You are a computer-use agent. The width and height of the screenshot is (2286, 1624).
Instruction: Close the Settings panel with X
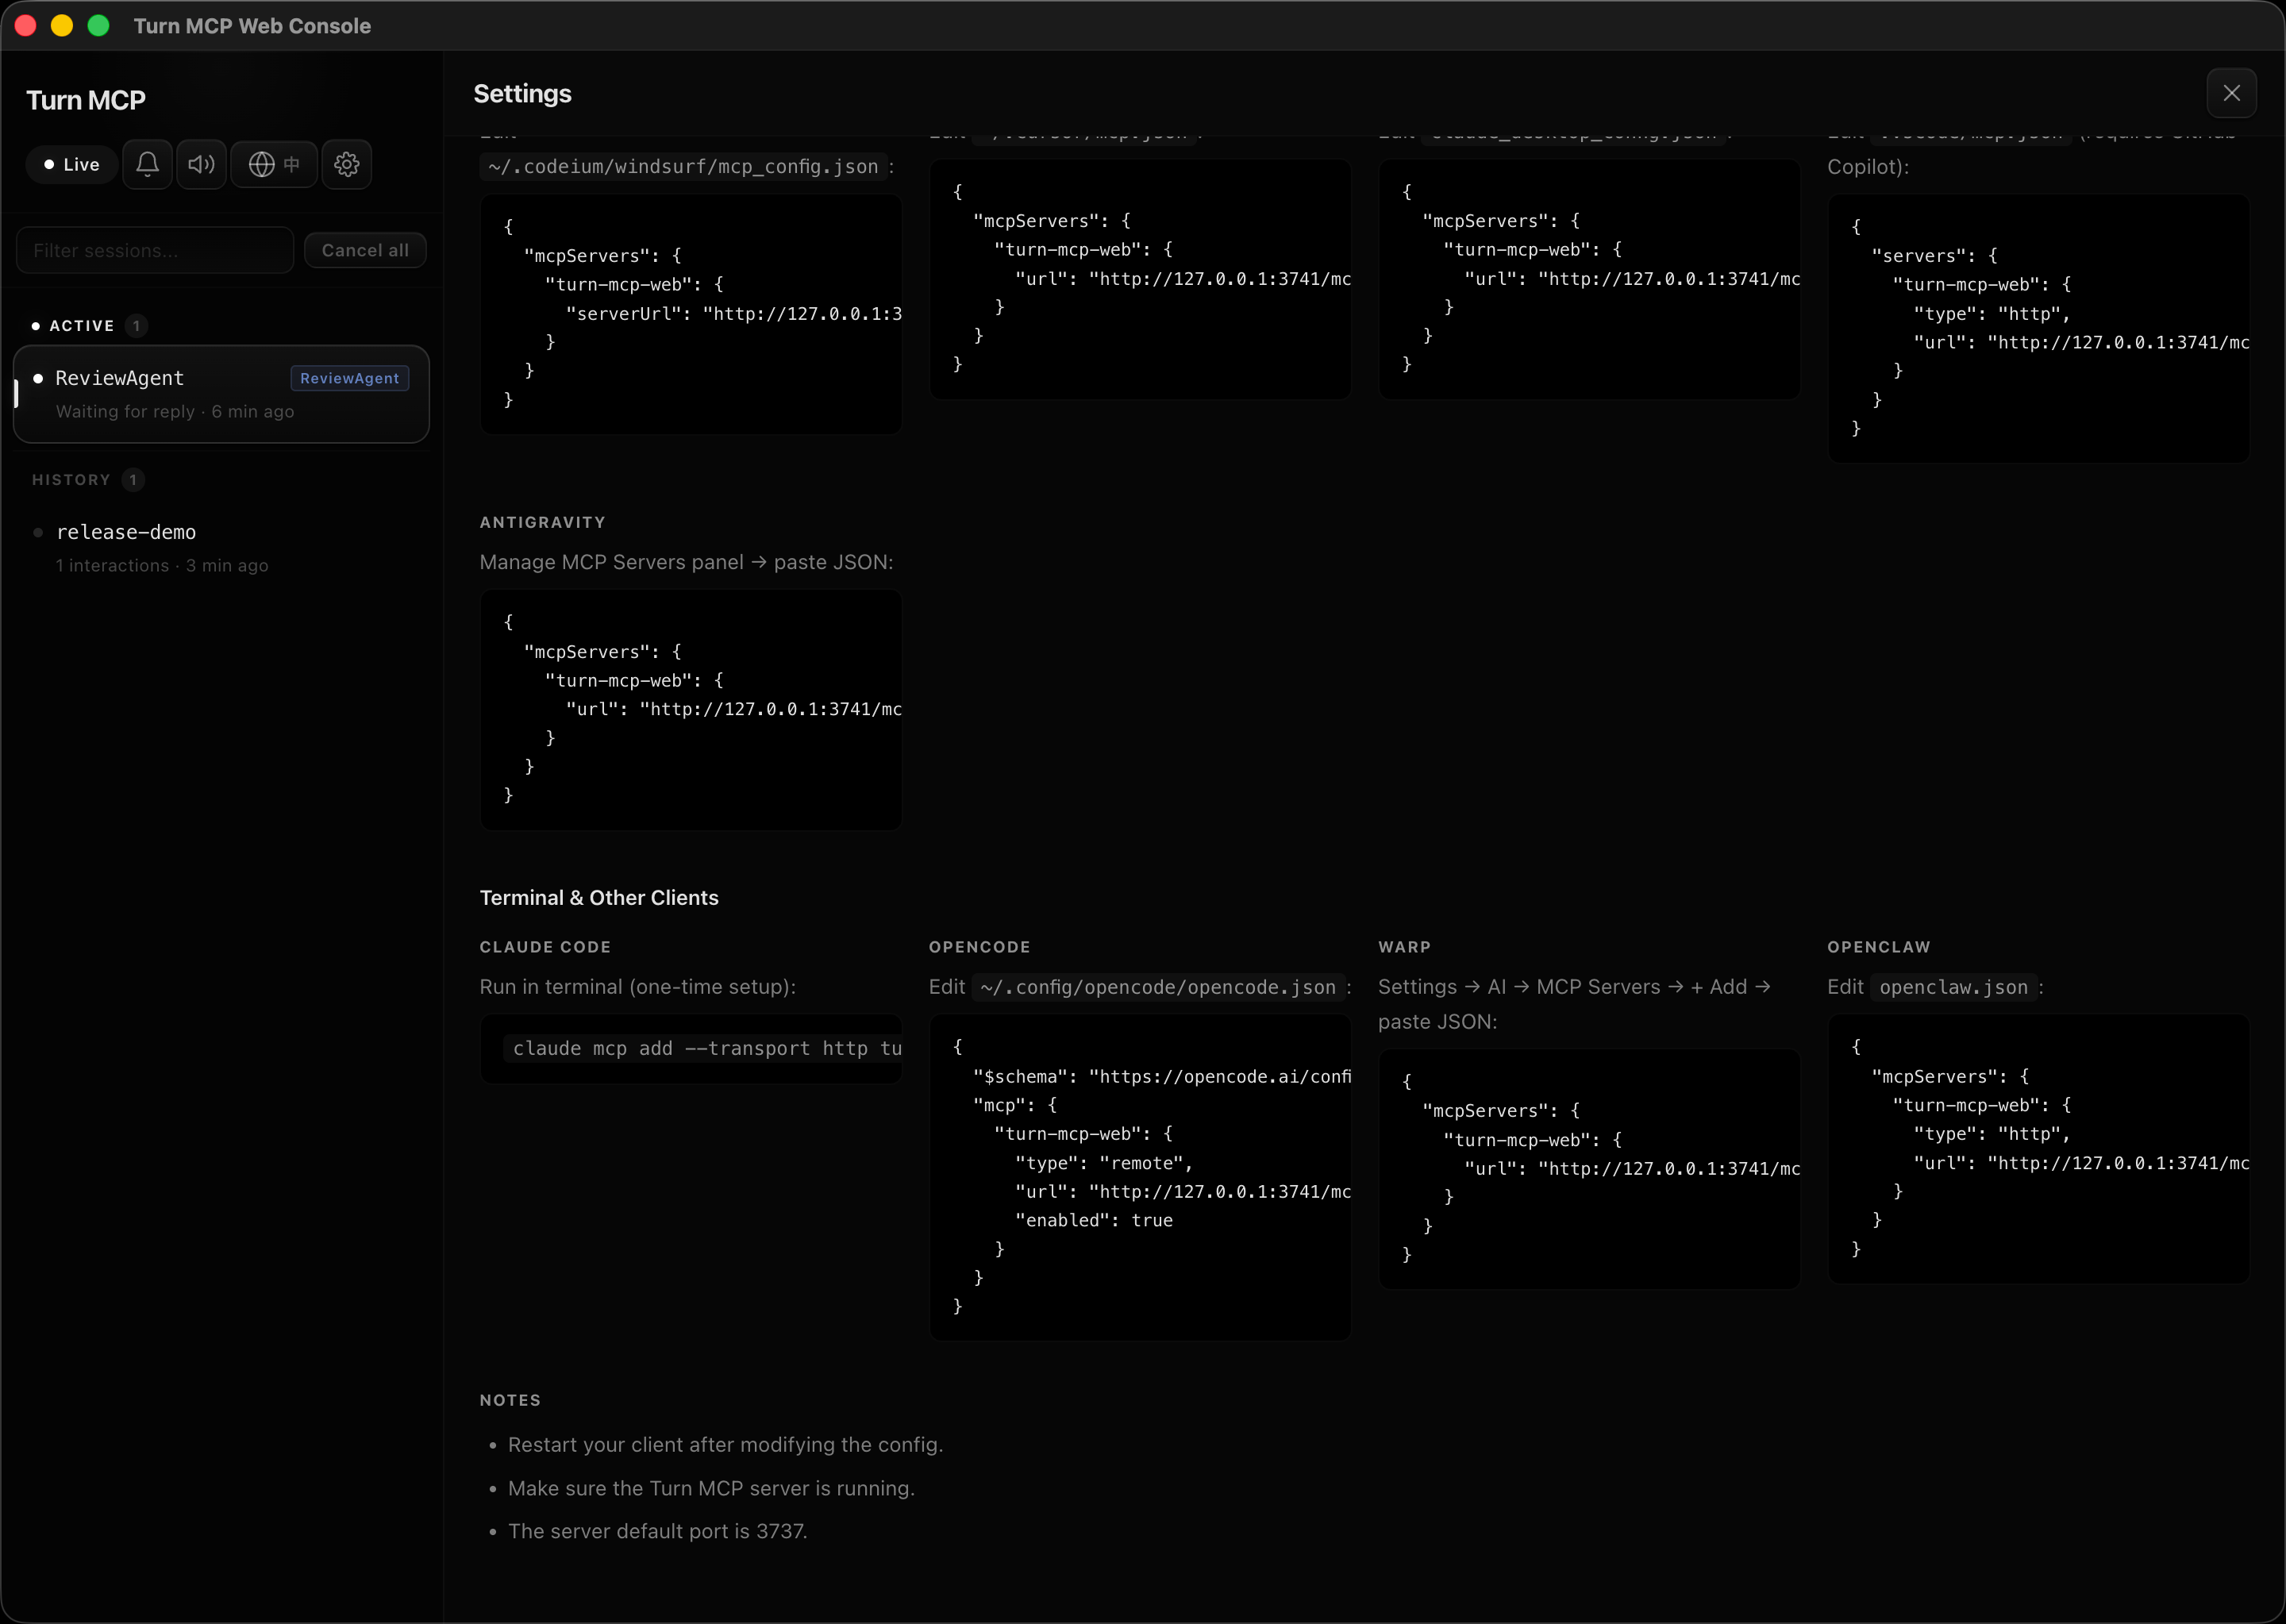point(2231,93)
